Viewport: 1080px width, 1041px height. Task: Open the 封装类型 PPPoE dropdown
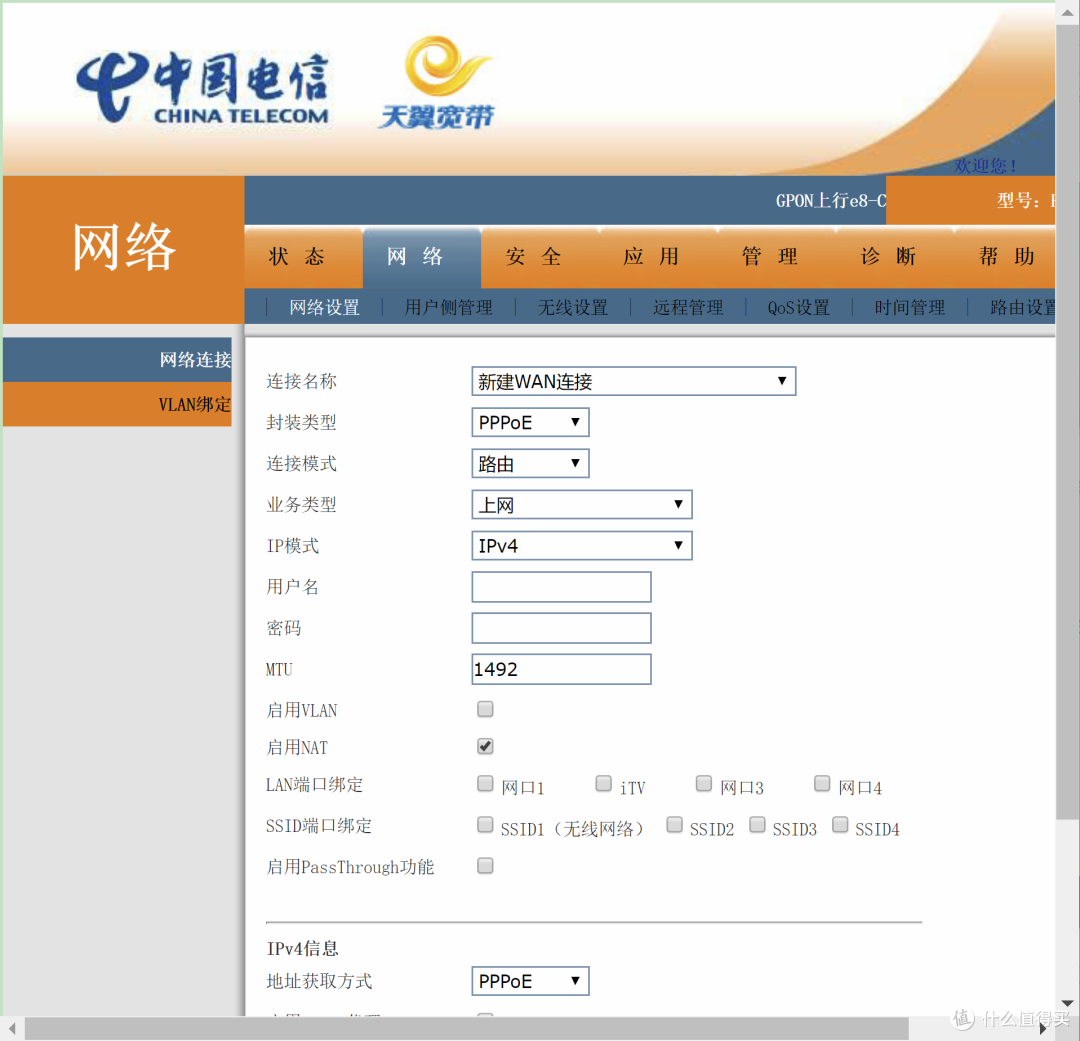(x=530, y=422)
